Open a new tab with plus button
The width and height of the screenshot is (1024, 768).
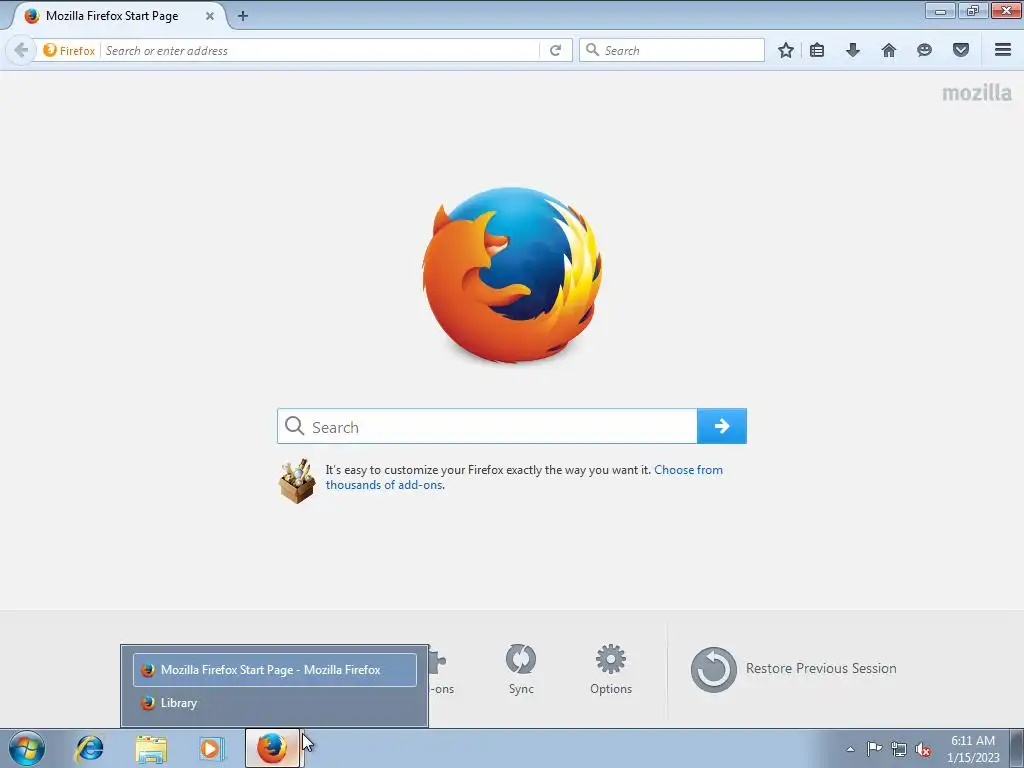[243, 16]
